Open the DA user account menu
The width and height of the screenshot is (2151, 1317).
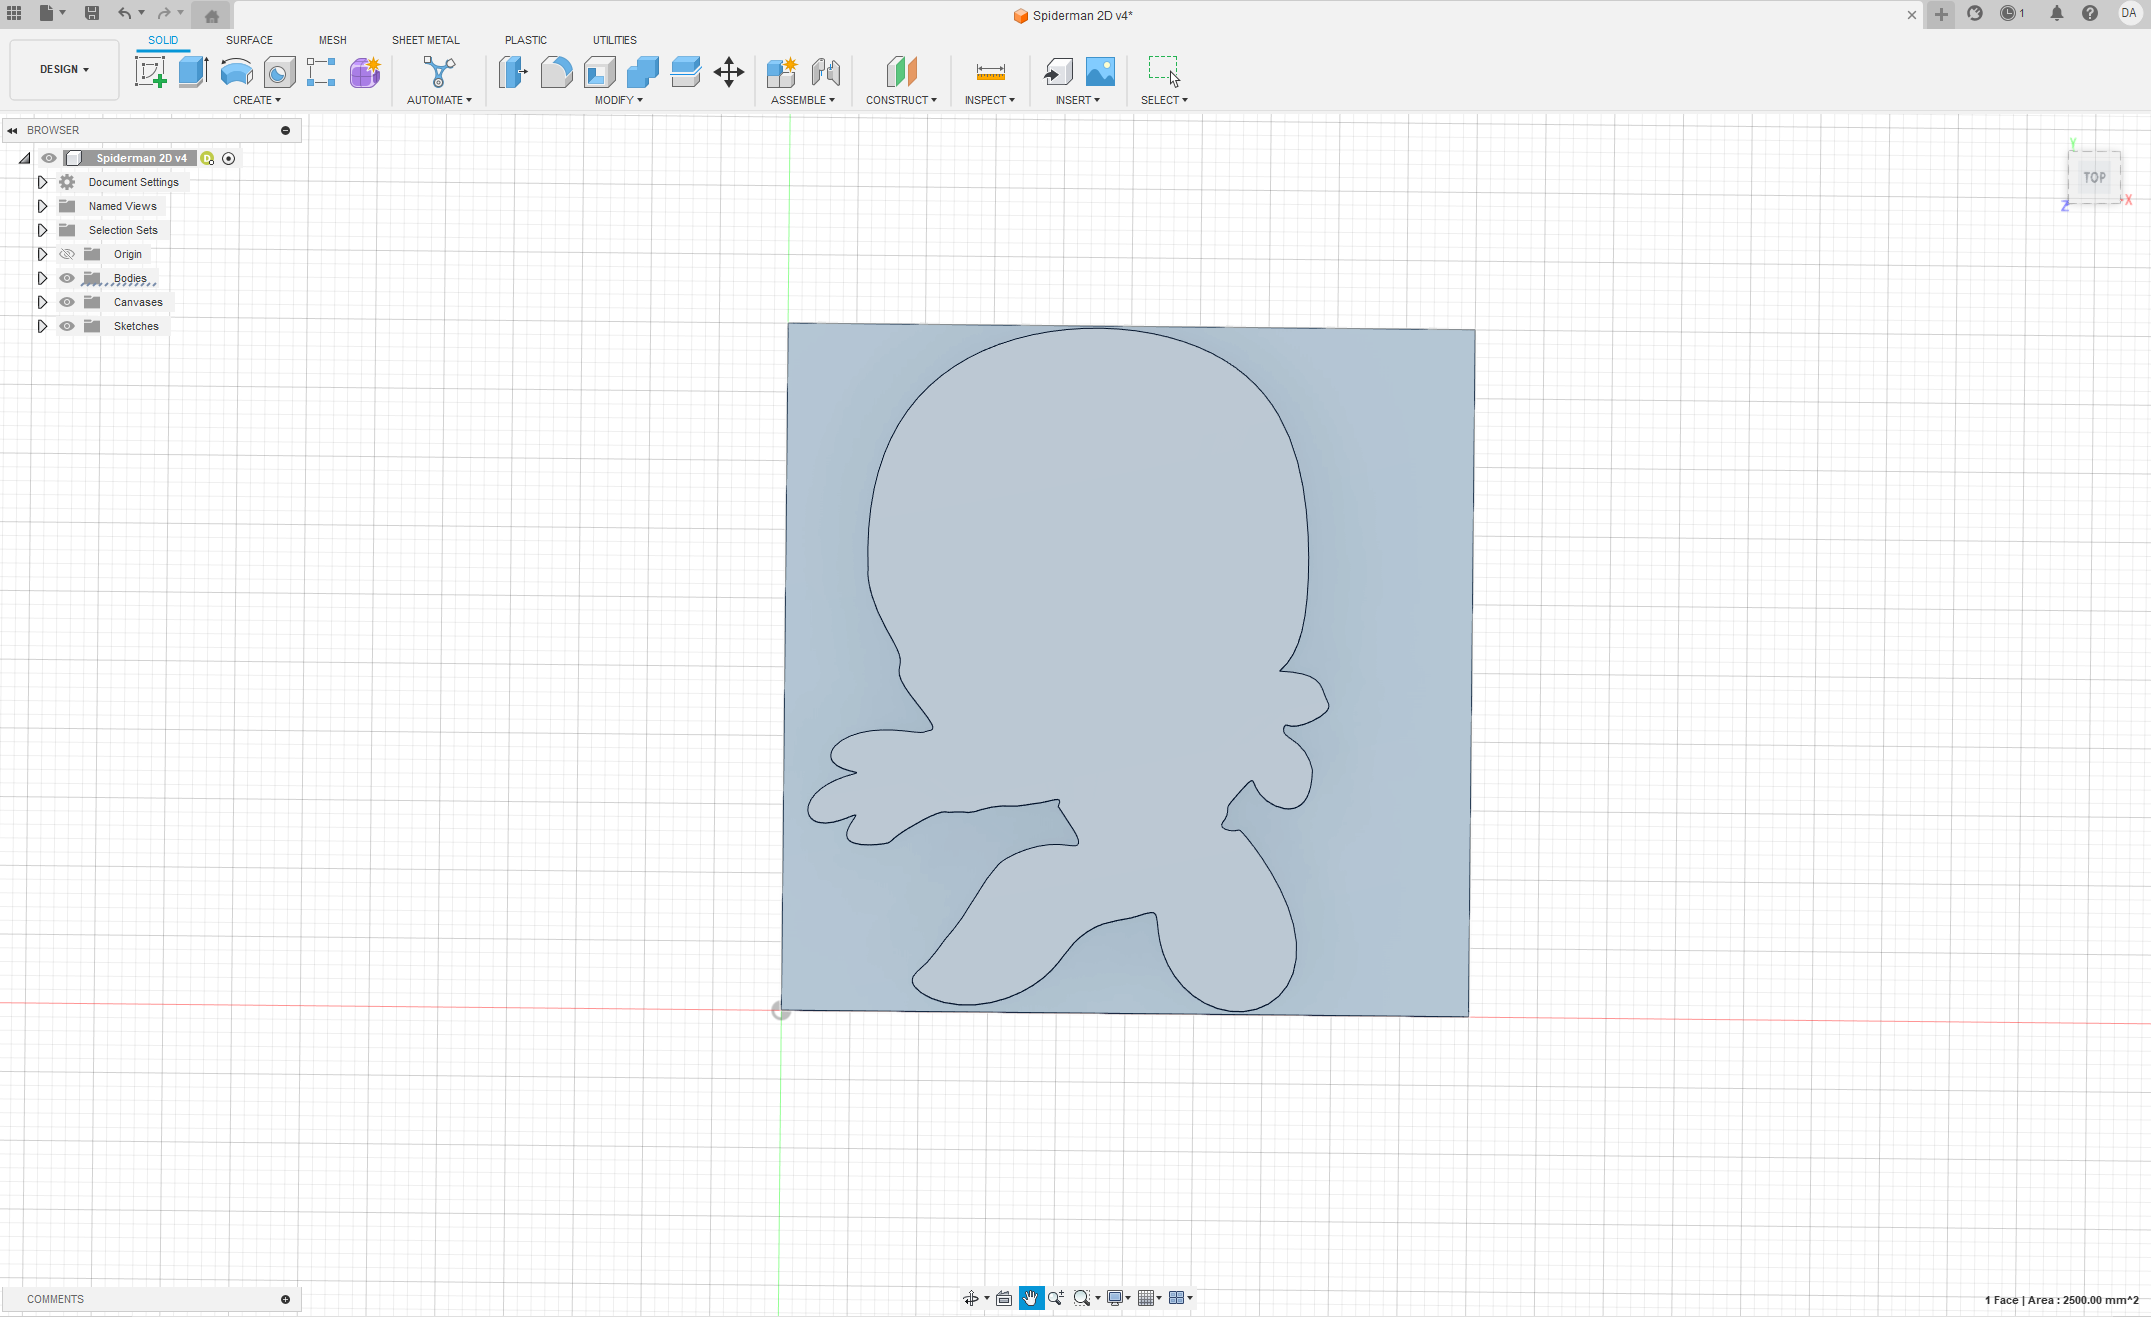point(2128,13)
